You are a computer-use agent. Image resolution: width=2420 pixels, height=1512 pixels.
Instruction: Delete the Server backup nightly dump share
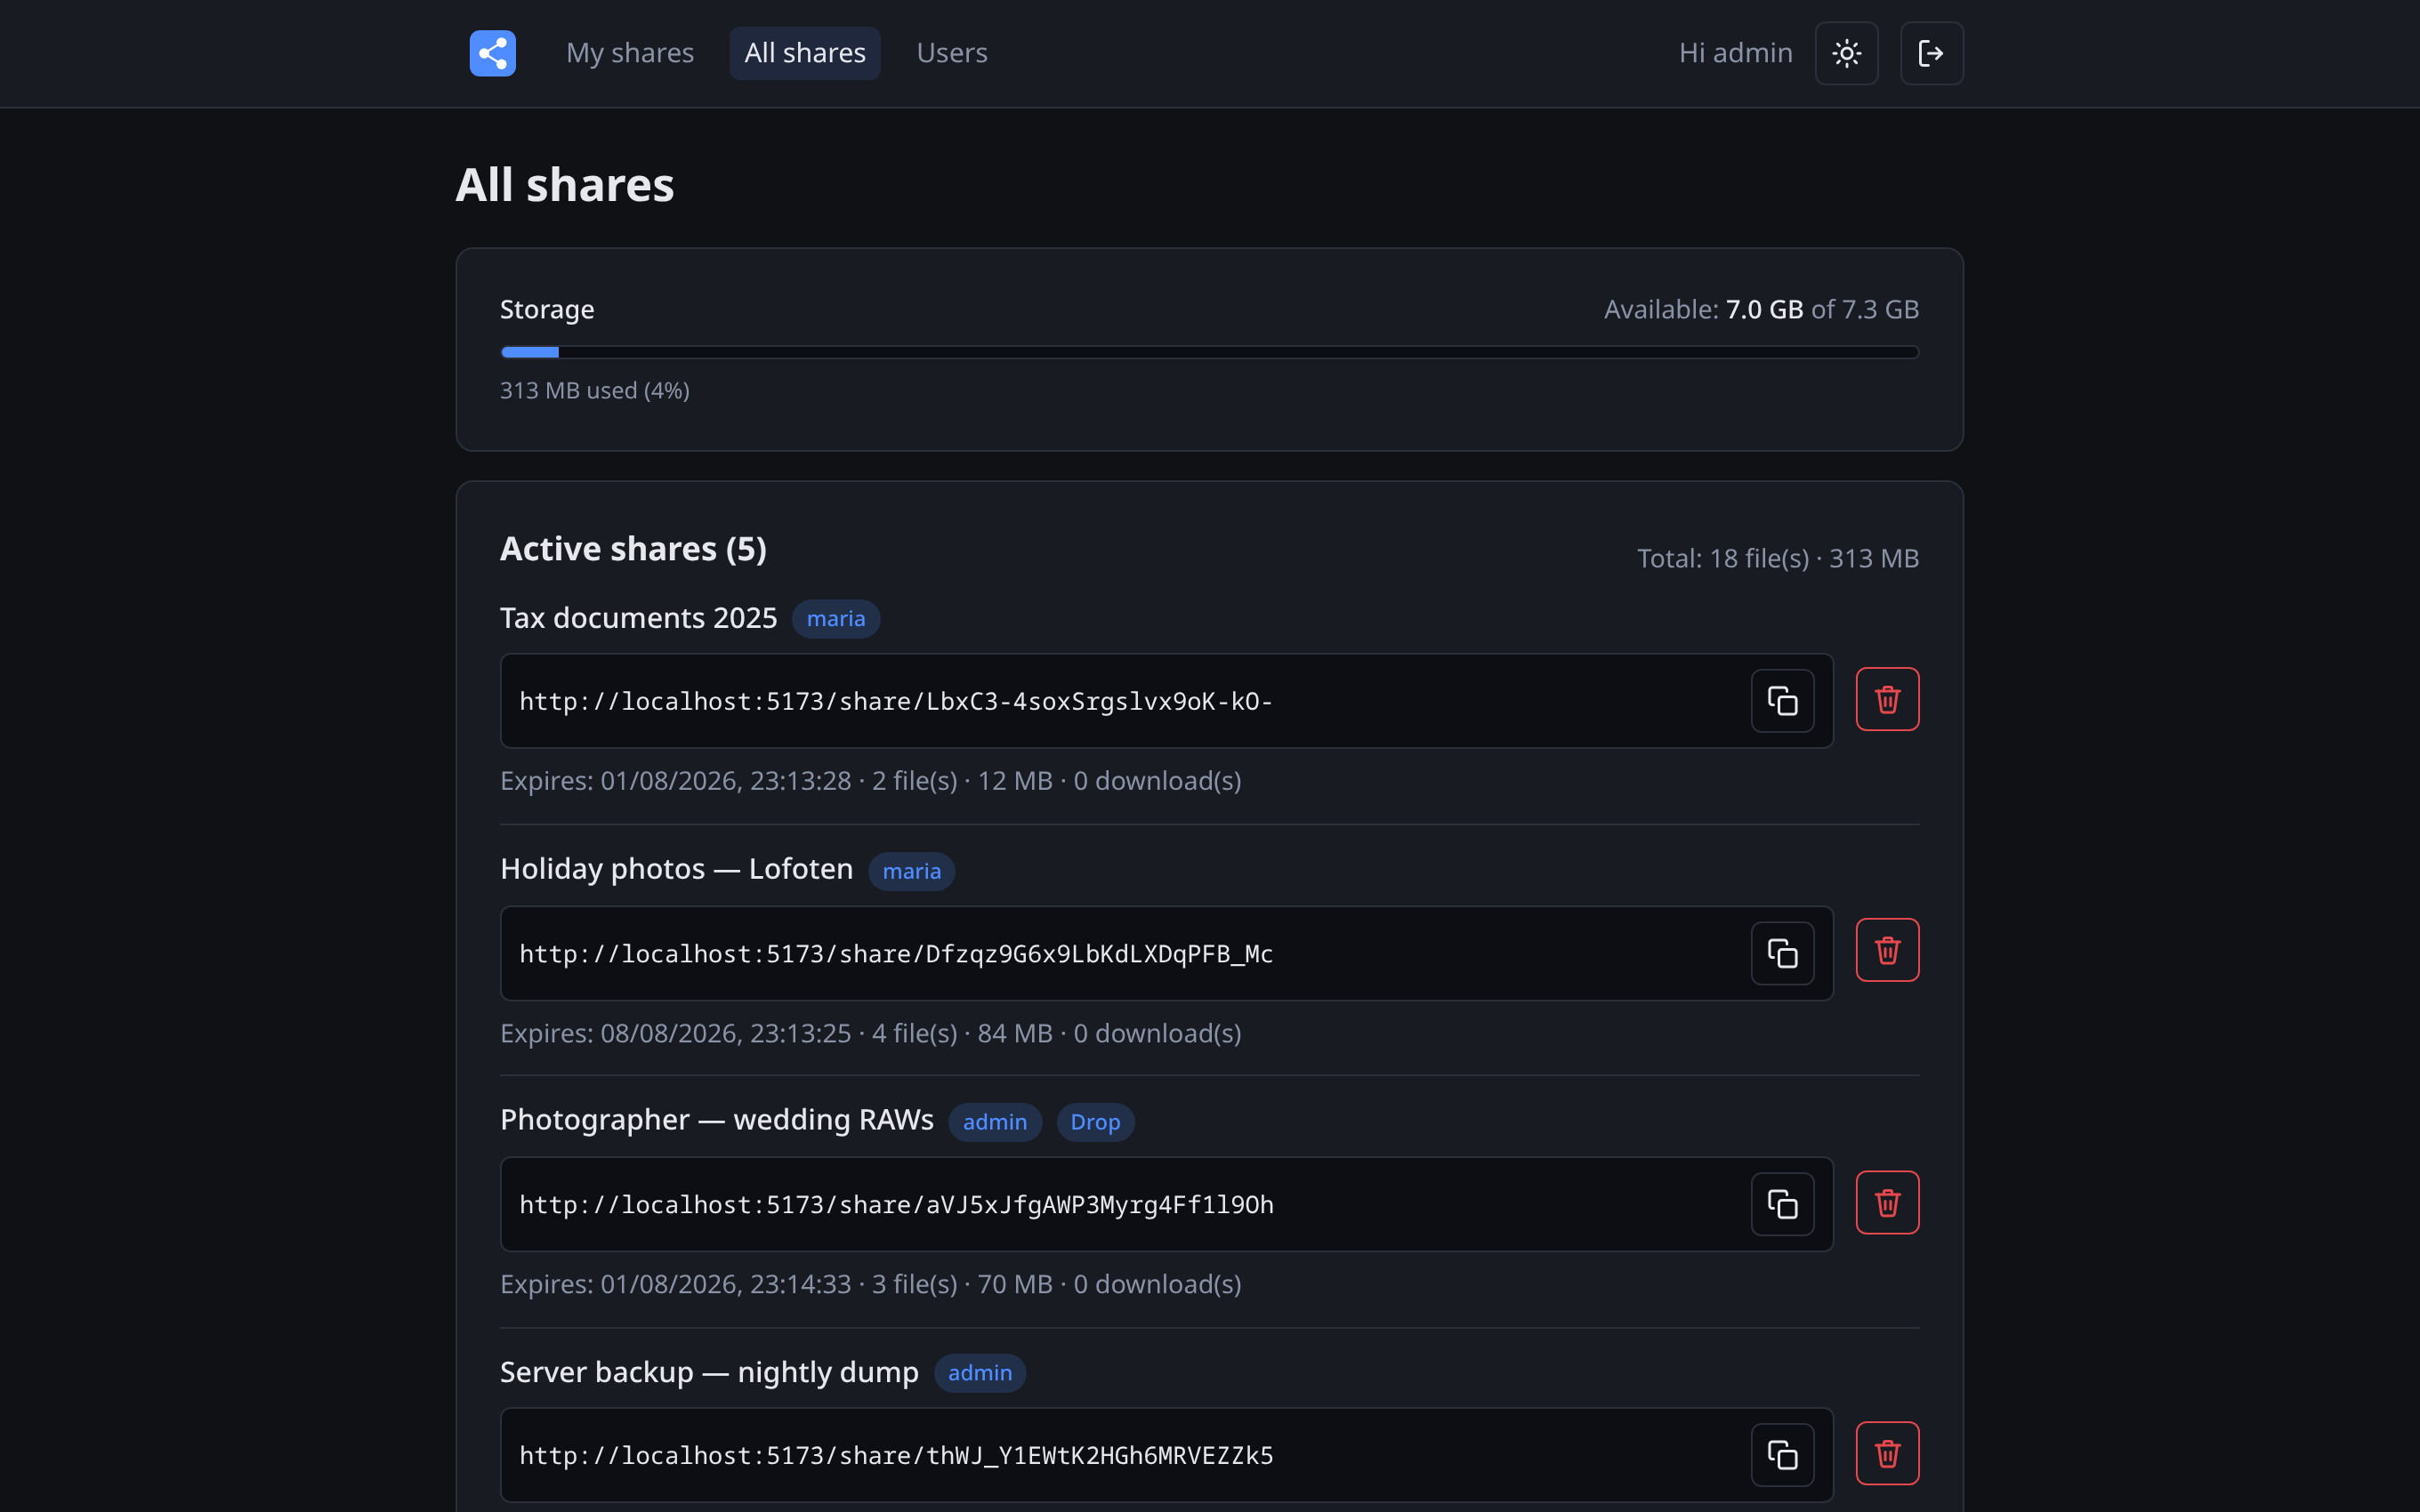coord(1887,1453)
